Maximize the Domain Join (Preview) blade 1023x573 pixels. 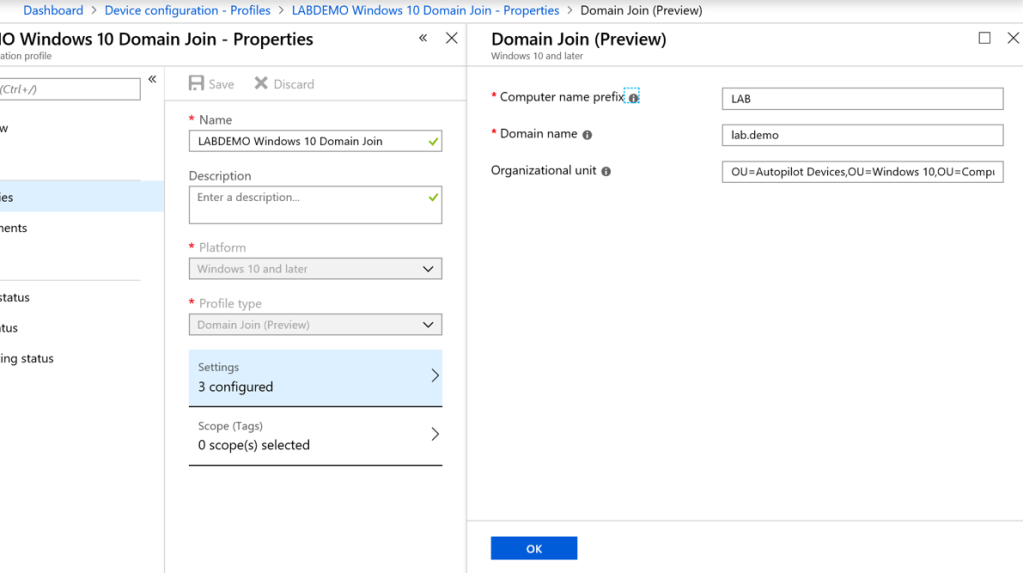click(984, 38)
